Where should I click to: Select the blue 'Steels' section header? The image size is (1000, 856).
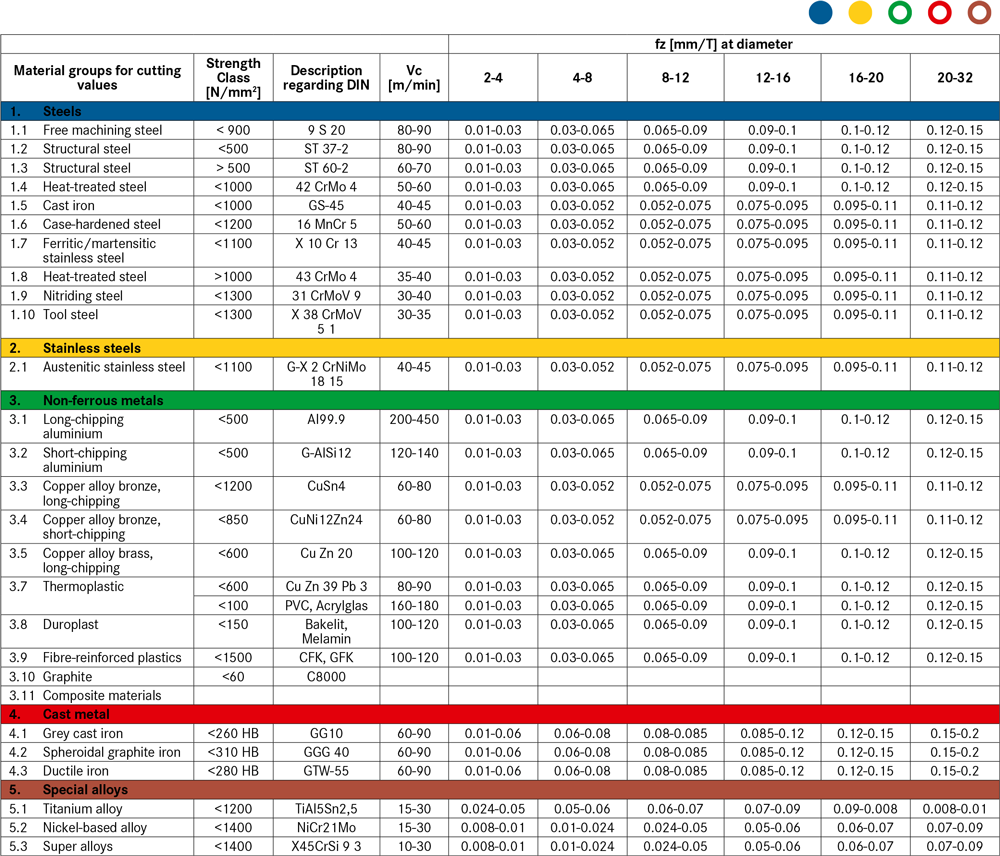500,111
